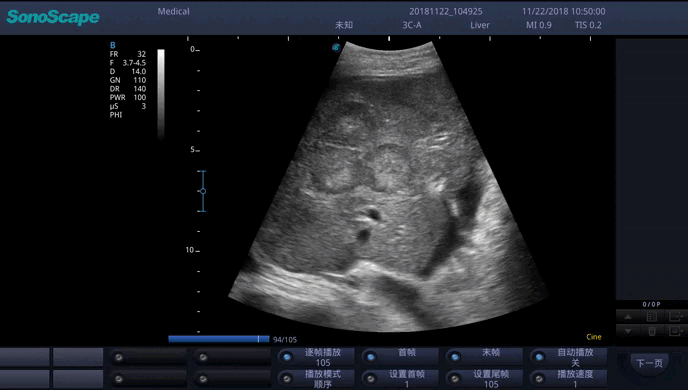Image resolution: width=688 pixels, height=390 pixels.
Task: Open 设置首帧 set first frame control
Action: coord(400,379)
